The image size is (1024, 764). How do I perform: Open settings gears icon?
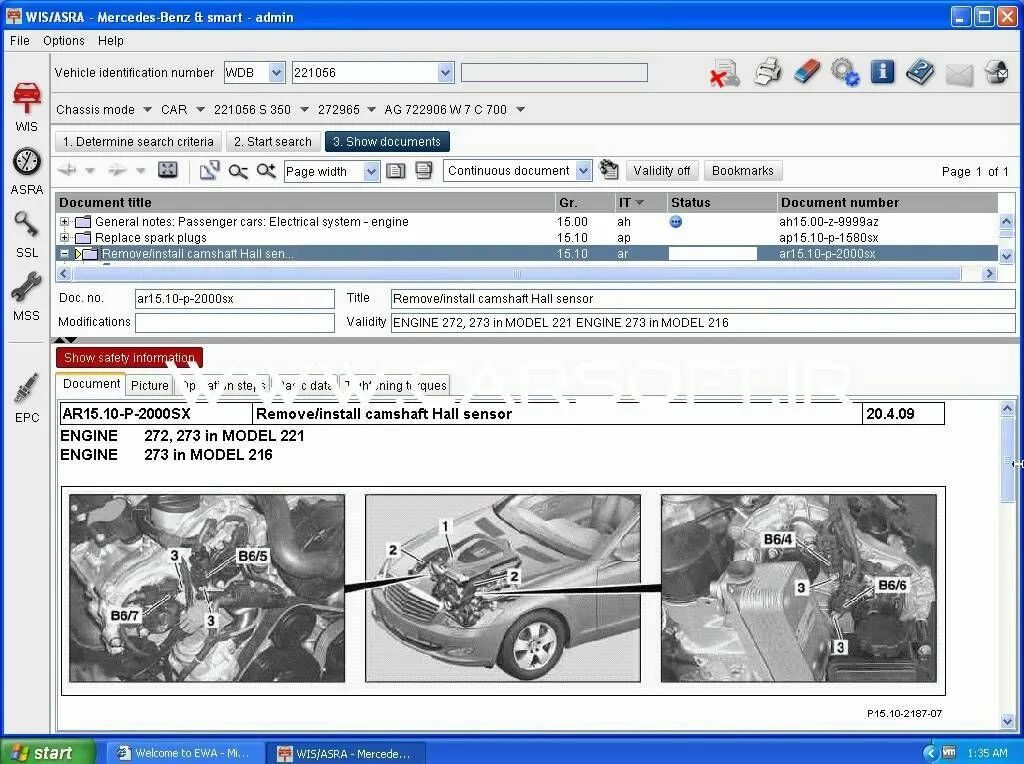click(x=845, y=72)
